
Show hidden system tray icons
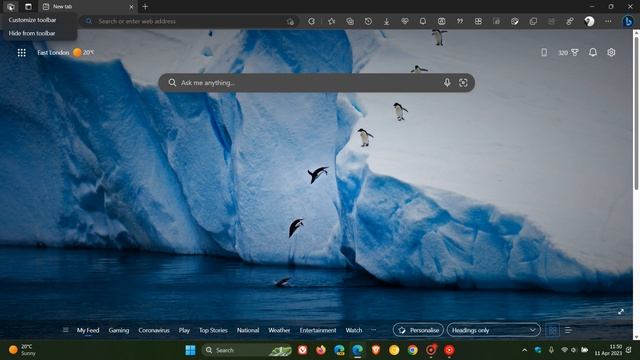click(524, 350)
